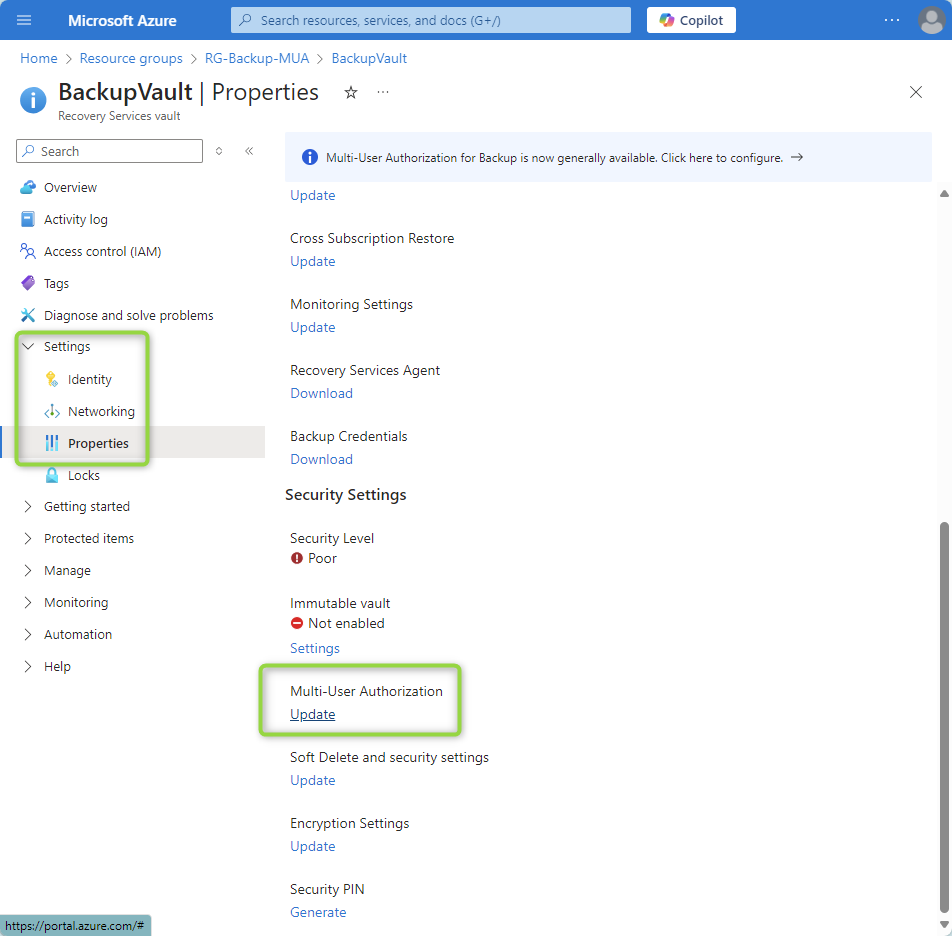The image size is (952, 936).
Task: Open the Azure portal hamburger menu
Action: point(25,20)
